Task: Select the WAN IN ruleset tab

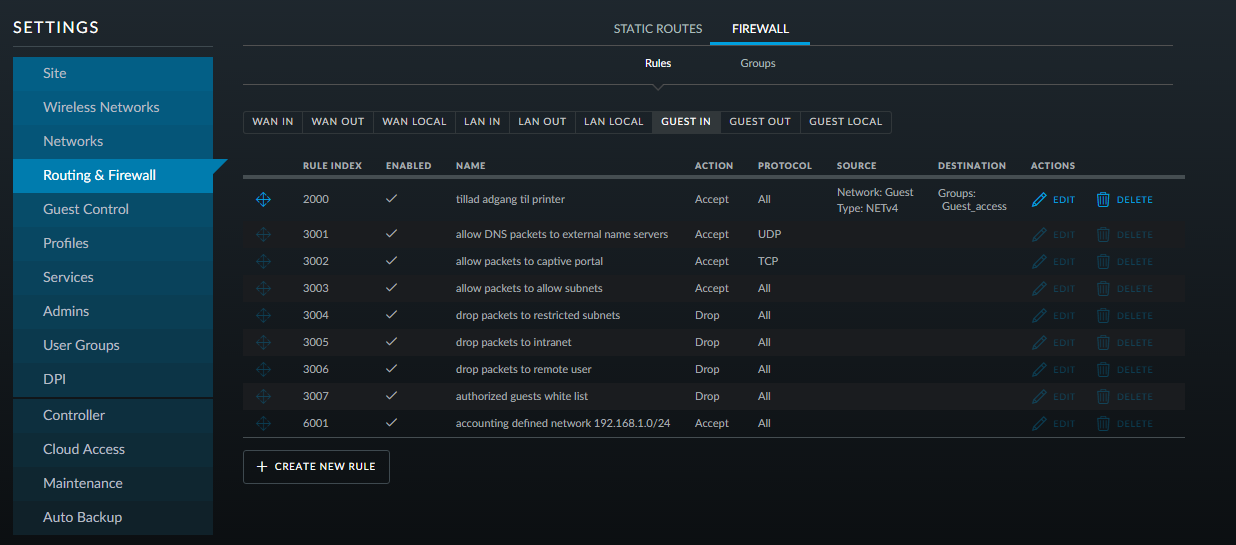Action: tap(272, 122)
